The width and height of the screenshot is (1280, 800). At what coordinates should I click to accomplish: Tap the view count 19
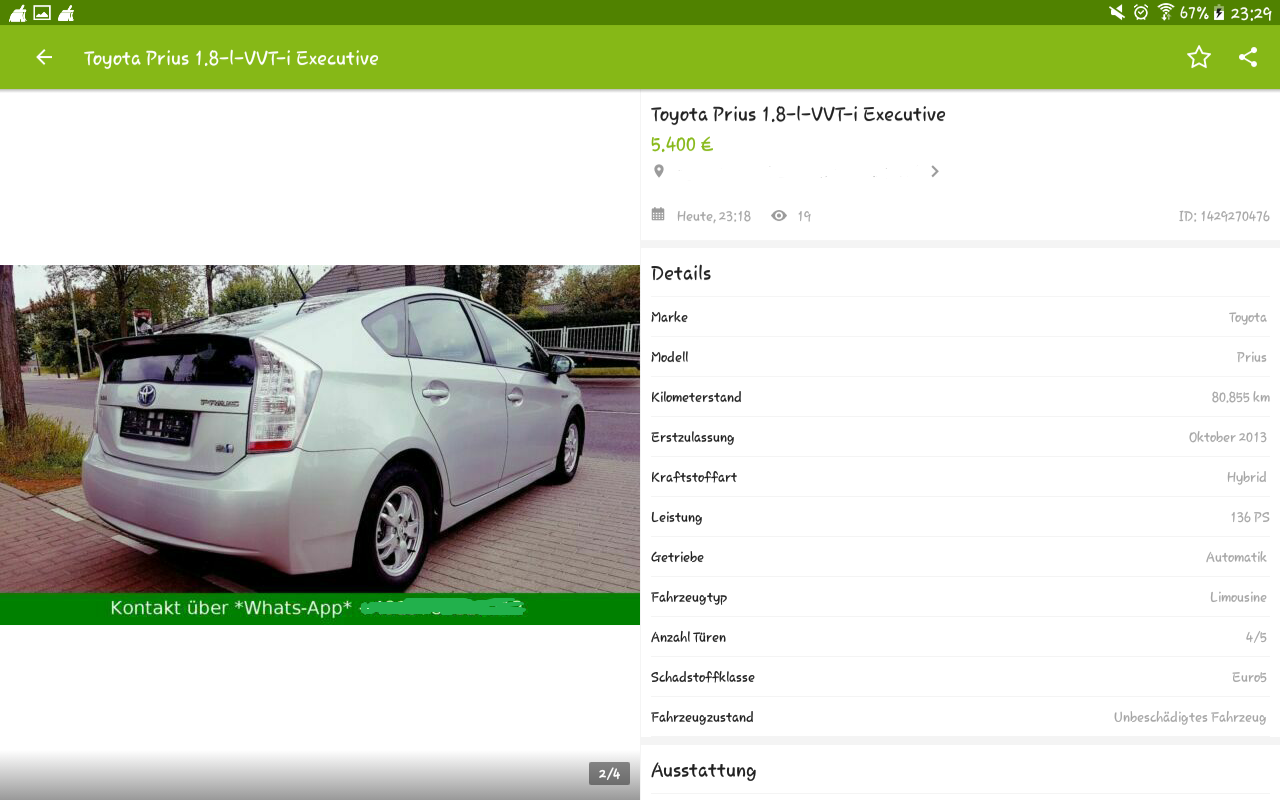coord(804,216)
